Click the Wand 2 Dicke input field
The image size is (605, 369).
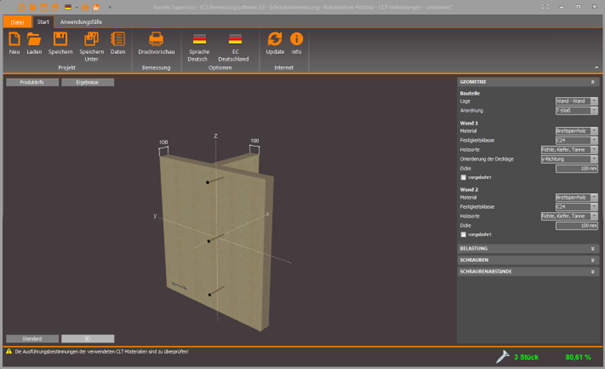pos(576,225)
